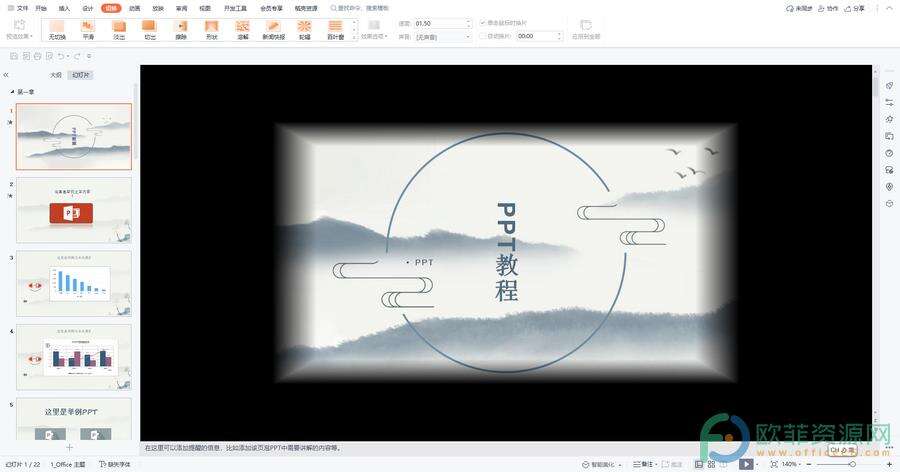The image size is (900, 472).
Task: Click the zoom out minus icon
Action: click(809, 464)
